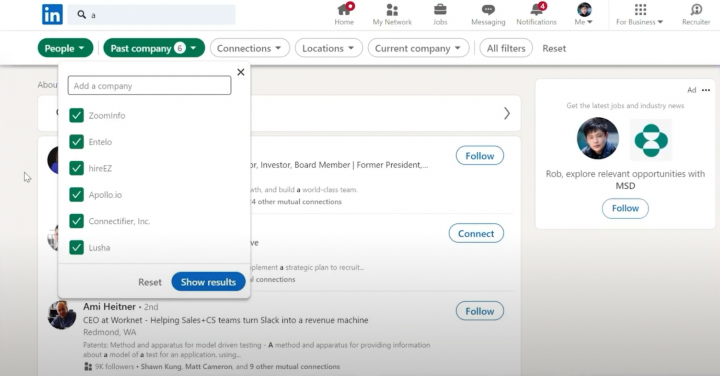Viewport: 720px width, 376px height.
Task: Uncheck the ZoomInfo checkbox
Action: pos(76,115)
